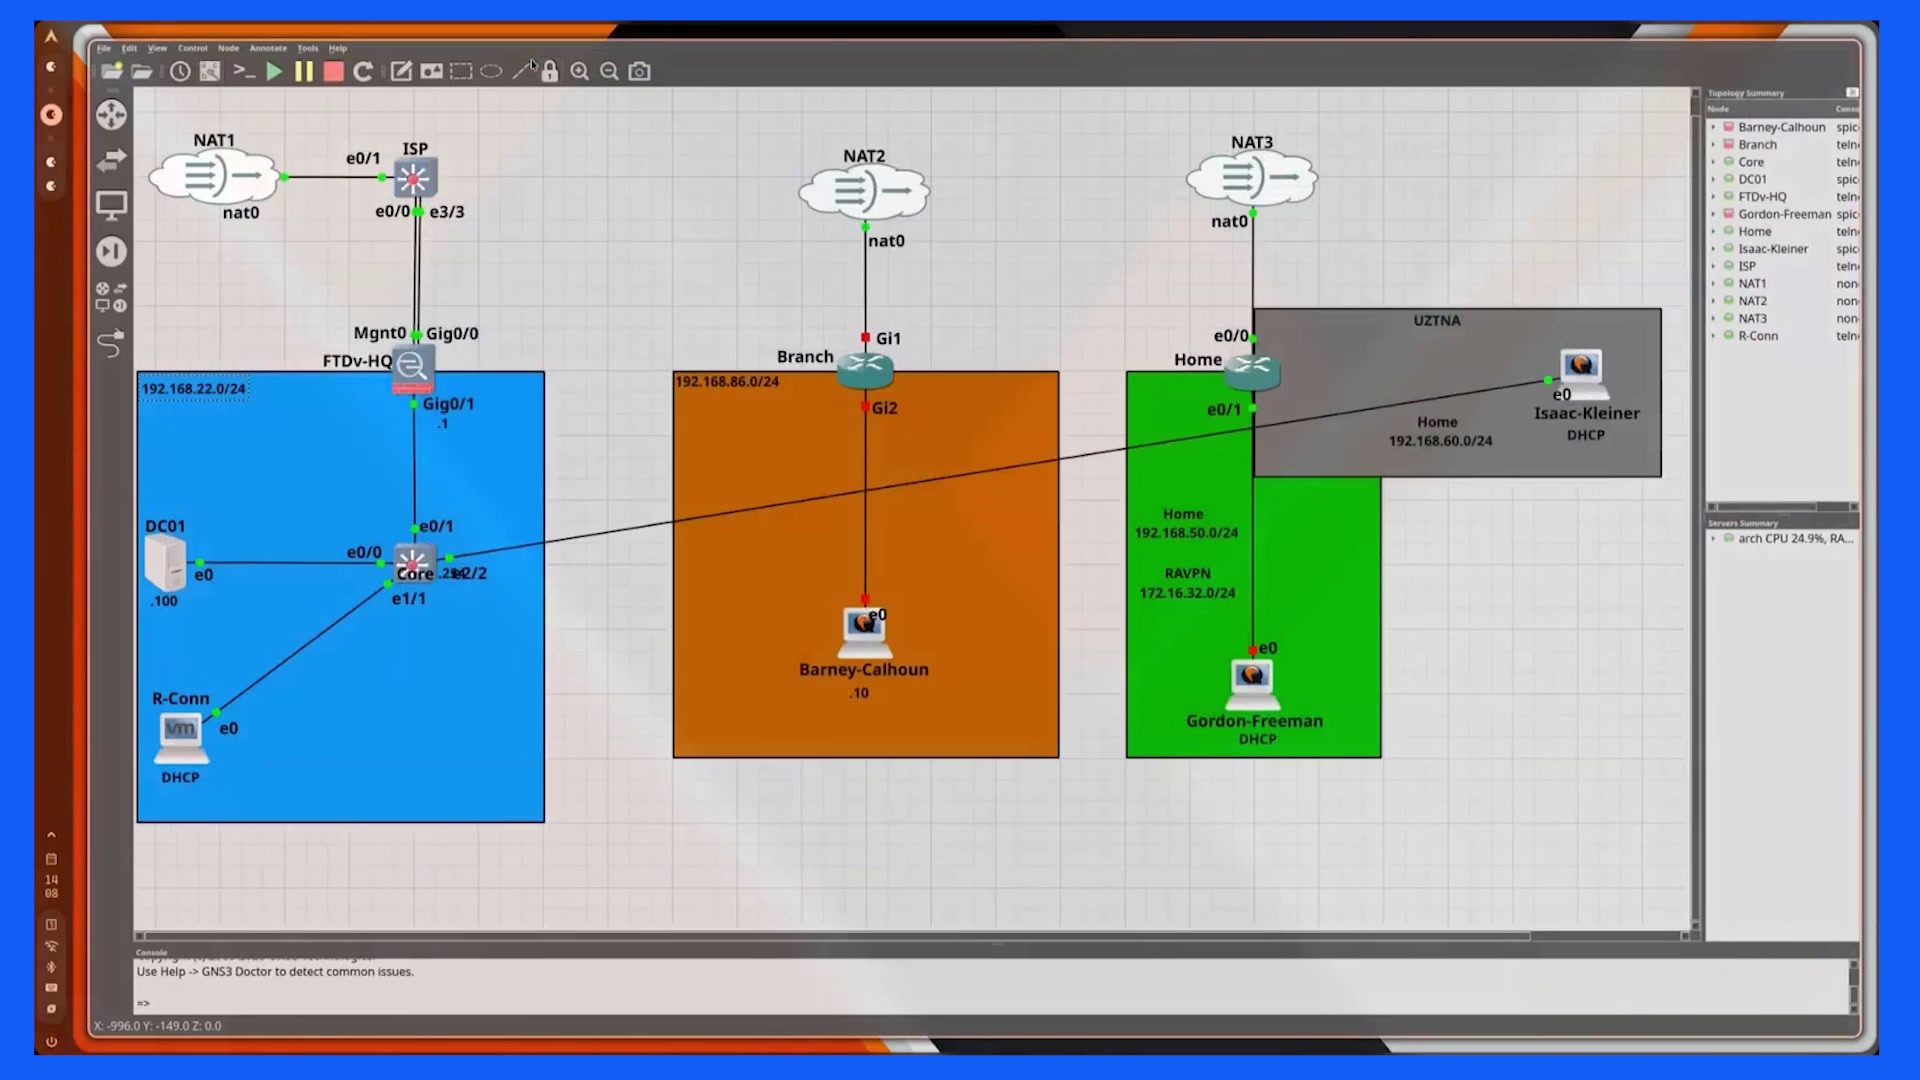Click the Zoom in magnifier icon
This screenshot has width=1920, height=1080.
pos(579,71)
